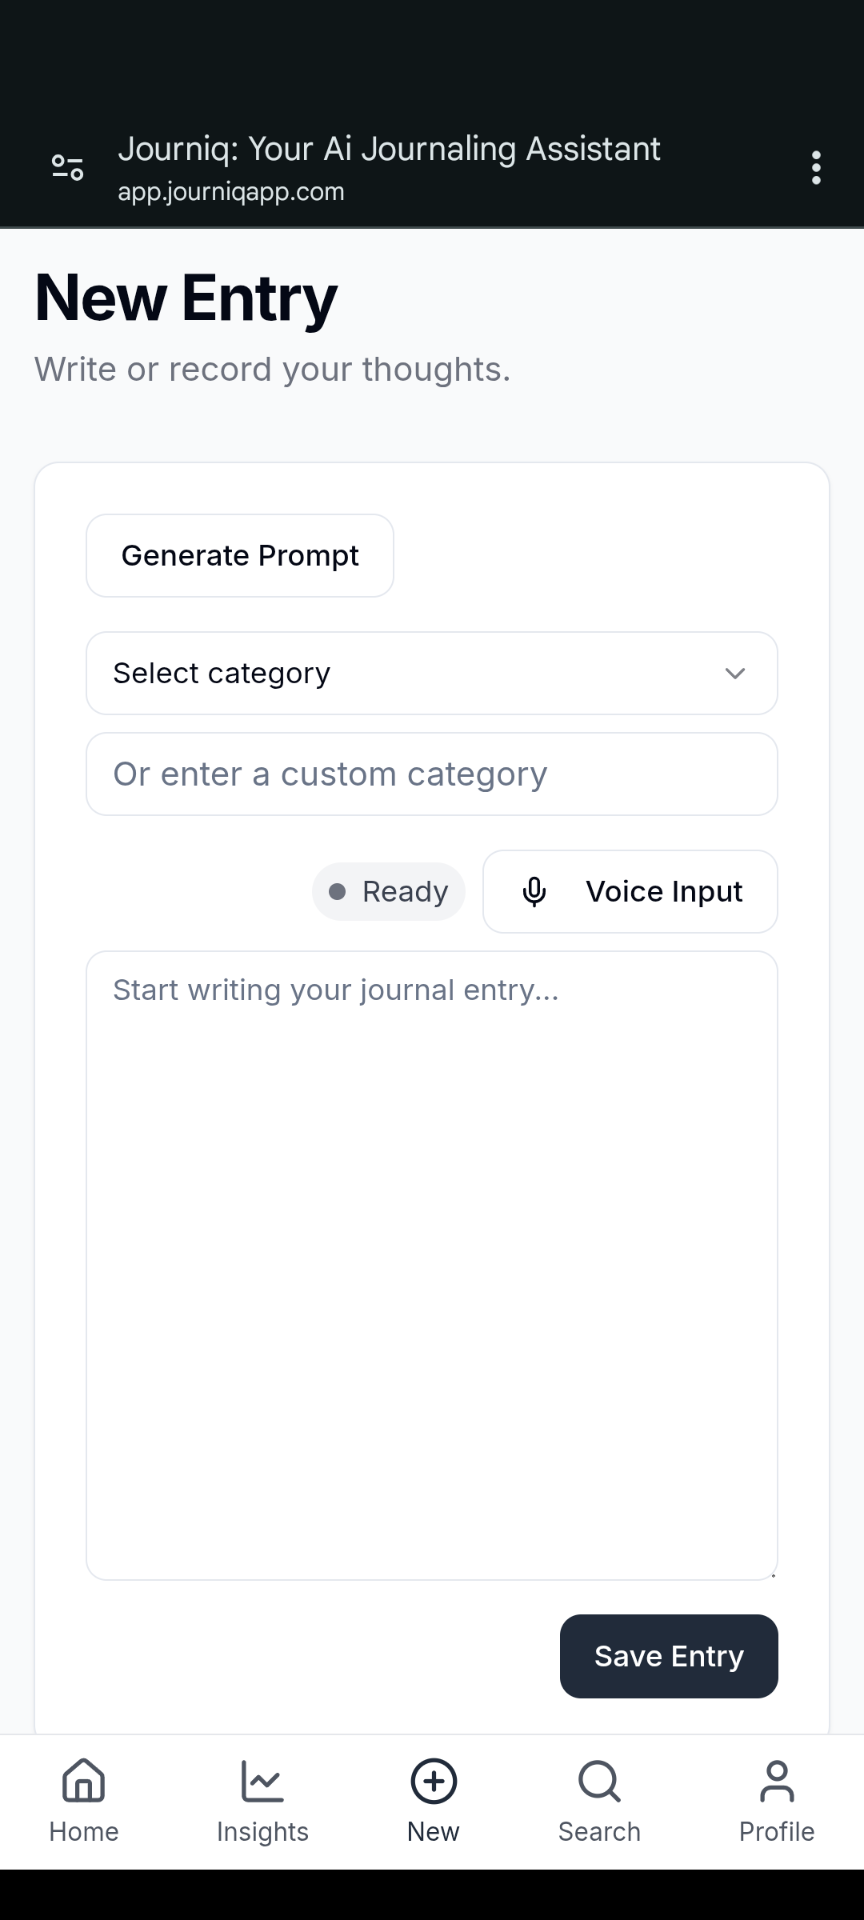Tap the Home house icon
The height and width of the screenshot is (1920, 864).
(x=83, y=1781)
